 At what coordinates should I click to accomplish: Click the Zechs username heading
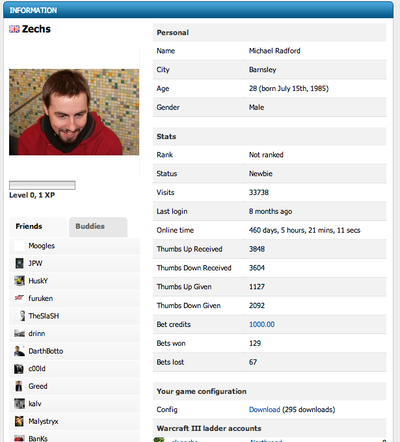[36, 29]
